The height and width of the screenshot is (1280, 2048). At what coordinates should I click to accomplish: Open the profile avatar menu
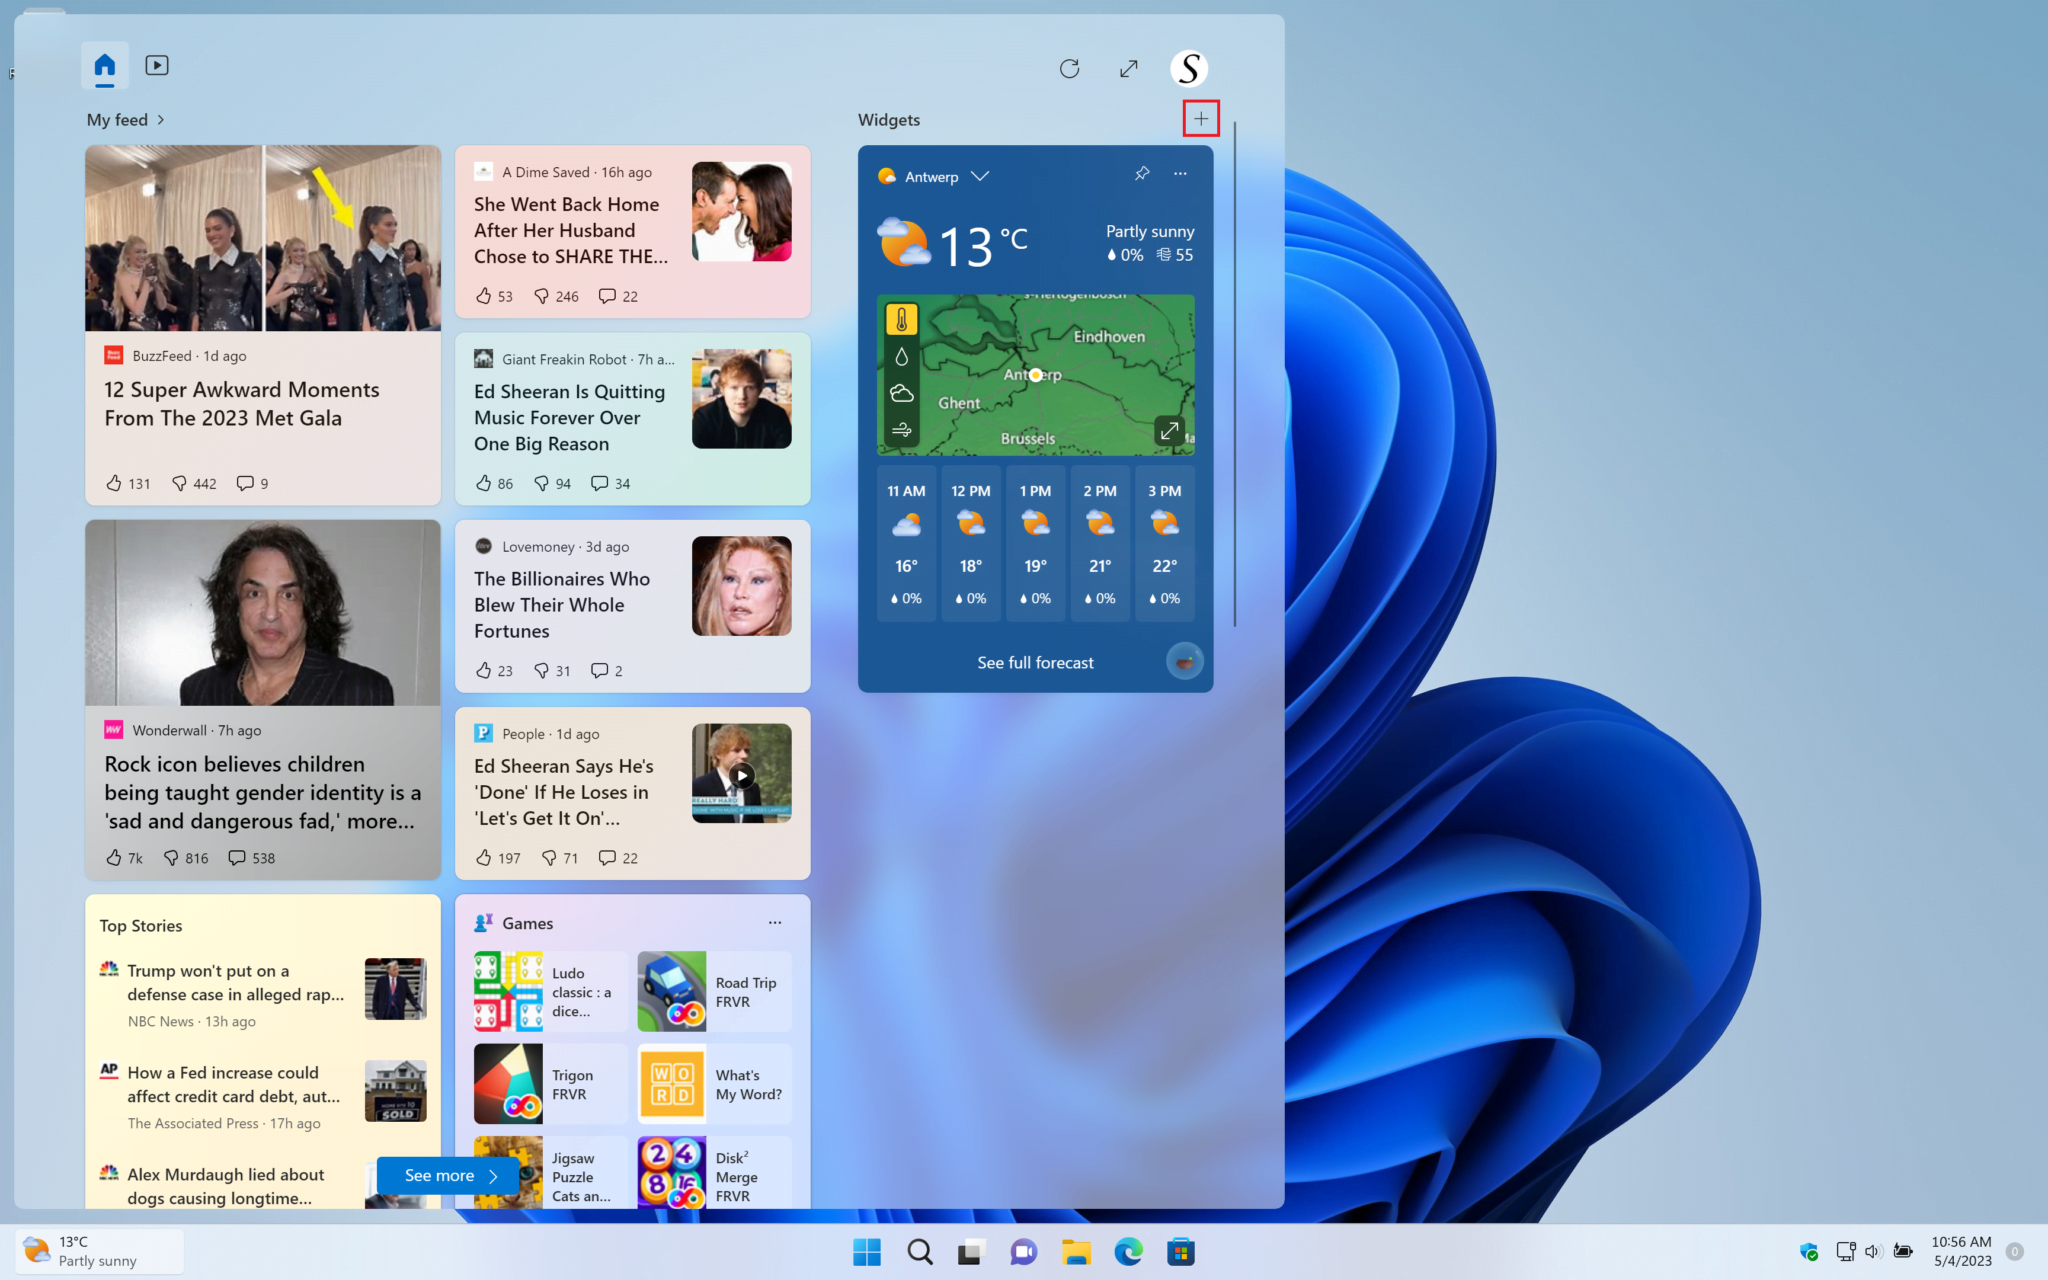1188,68
